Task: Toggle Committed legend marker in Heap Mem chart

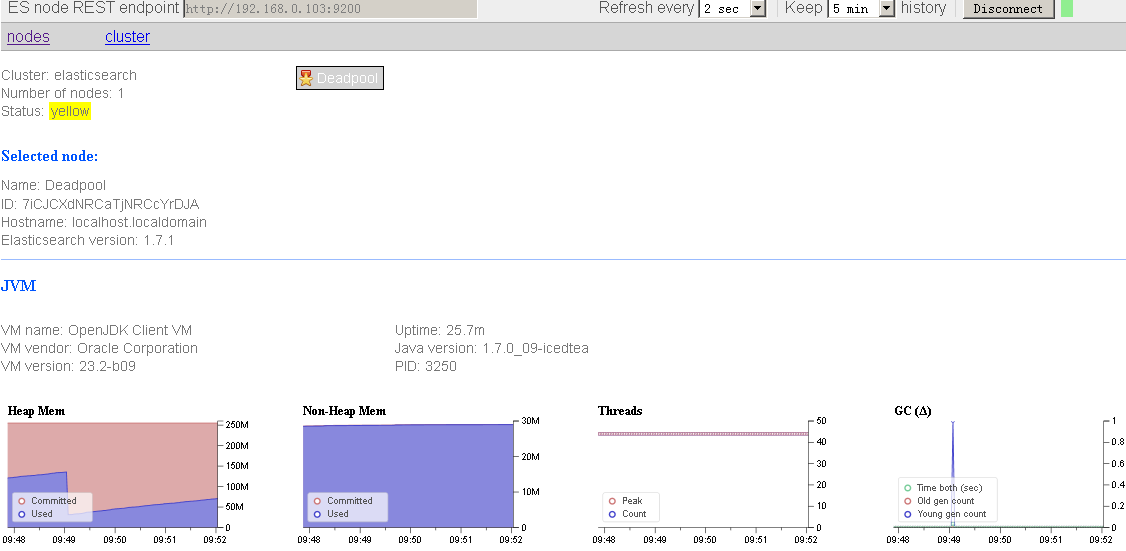Action: coord(22,501)
